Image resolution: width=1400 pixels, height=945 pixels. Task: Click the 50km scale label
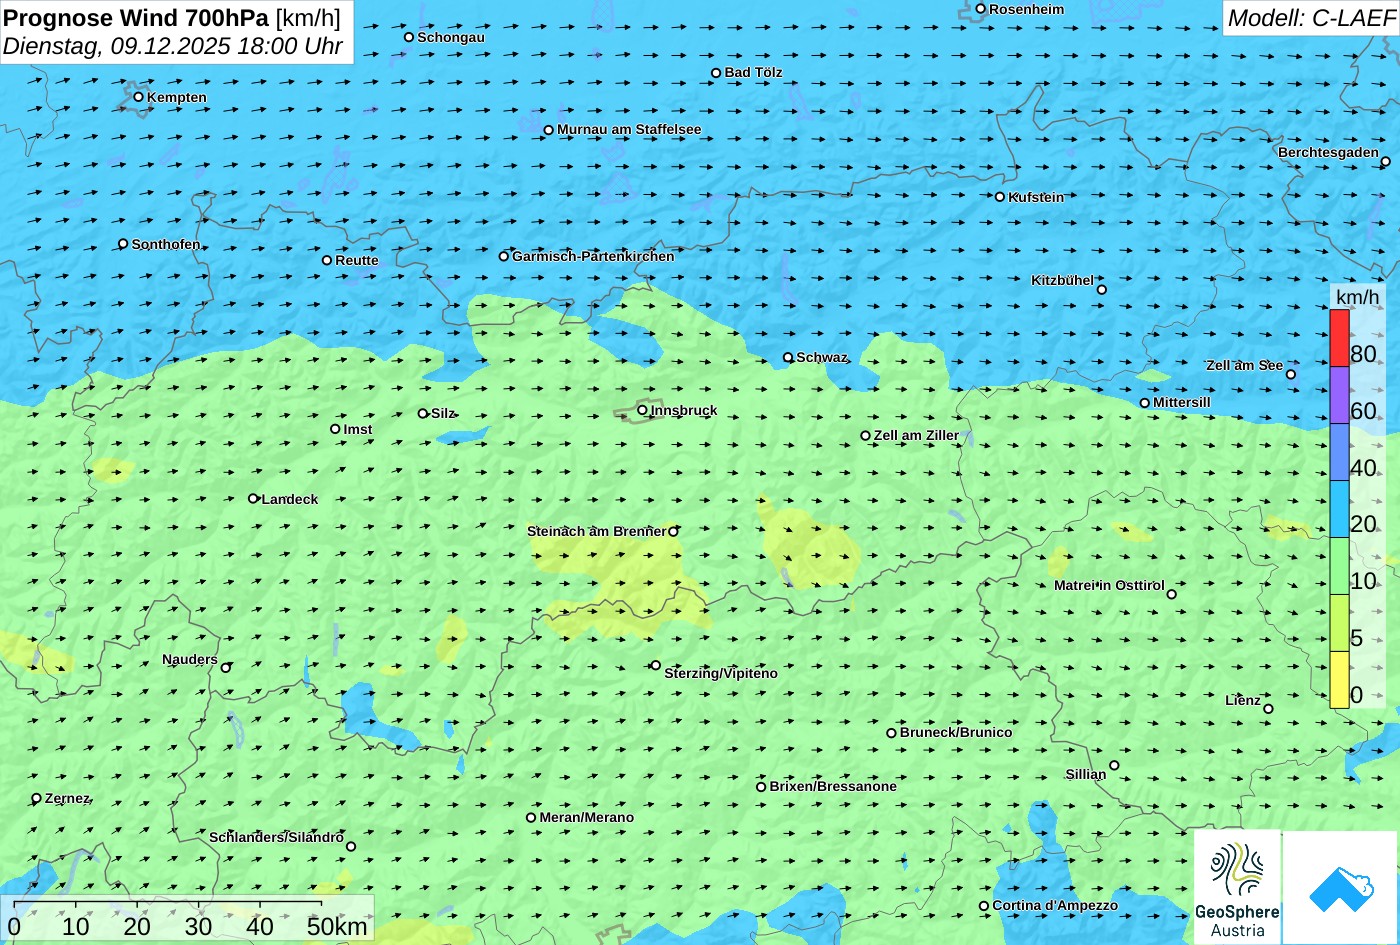pos(337,927)
